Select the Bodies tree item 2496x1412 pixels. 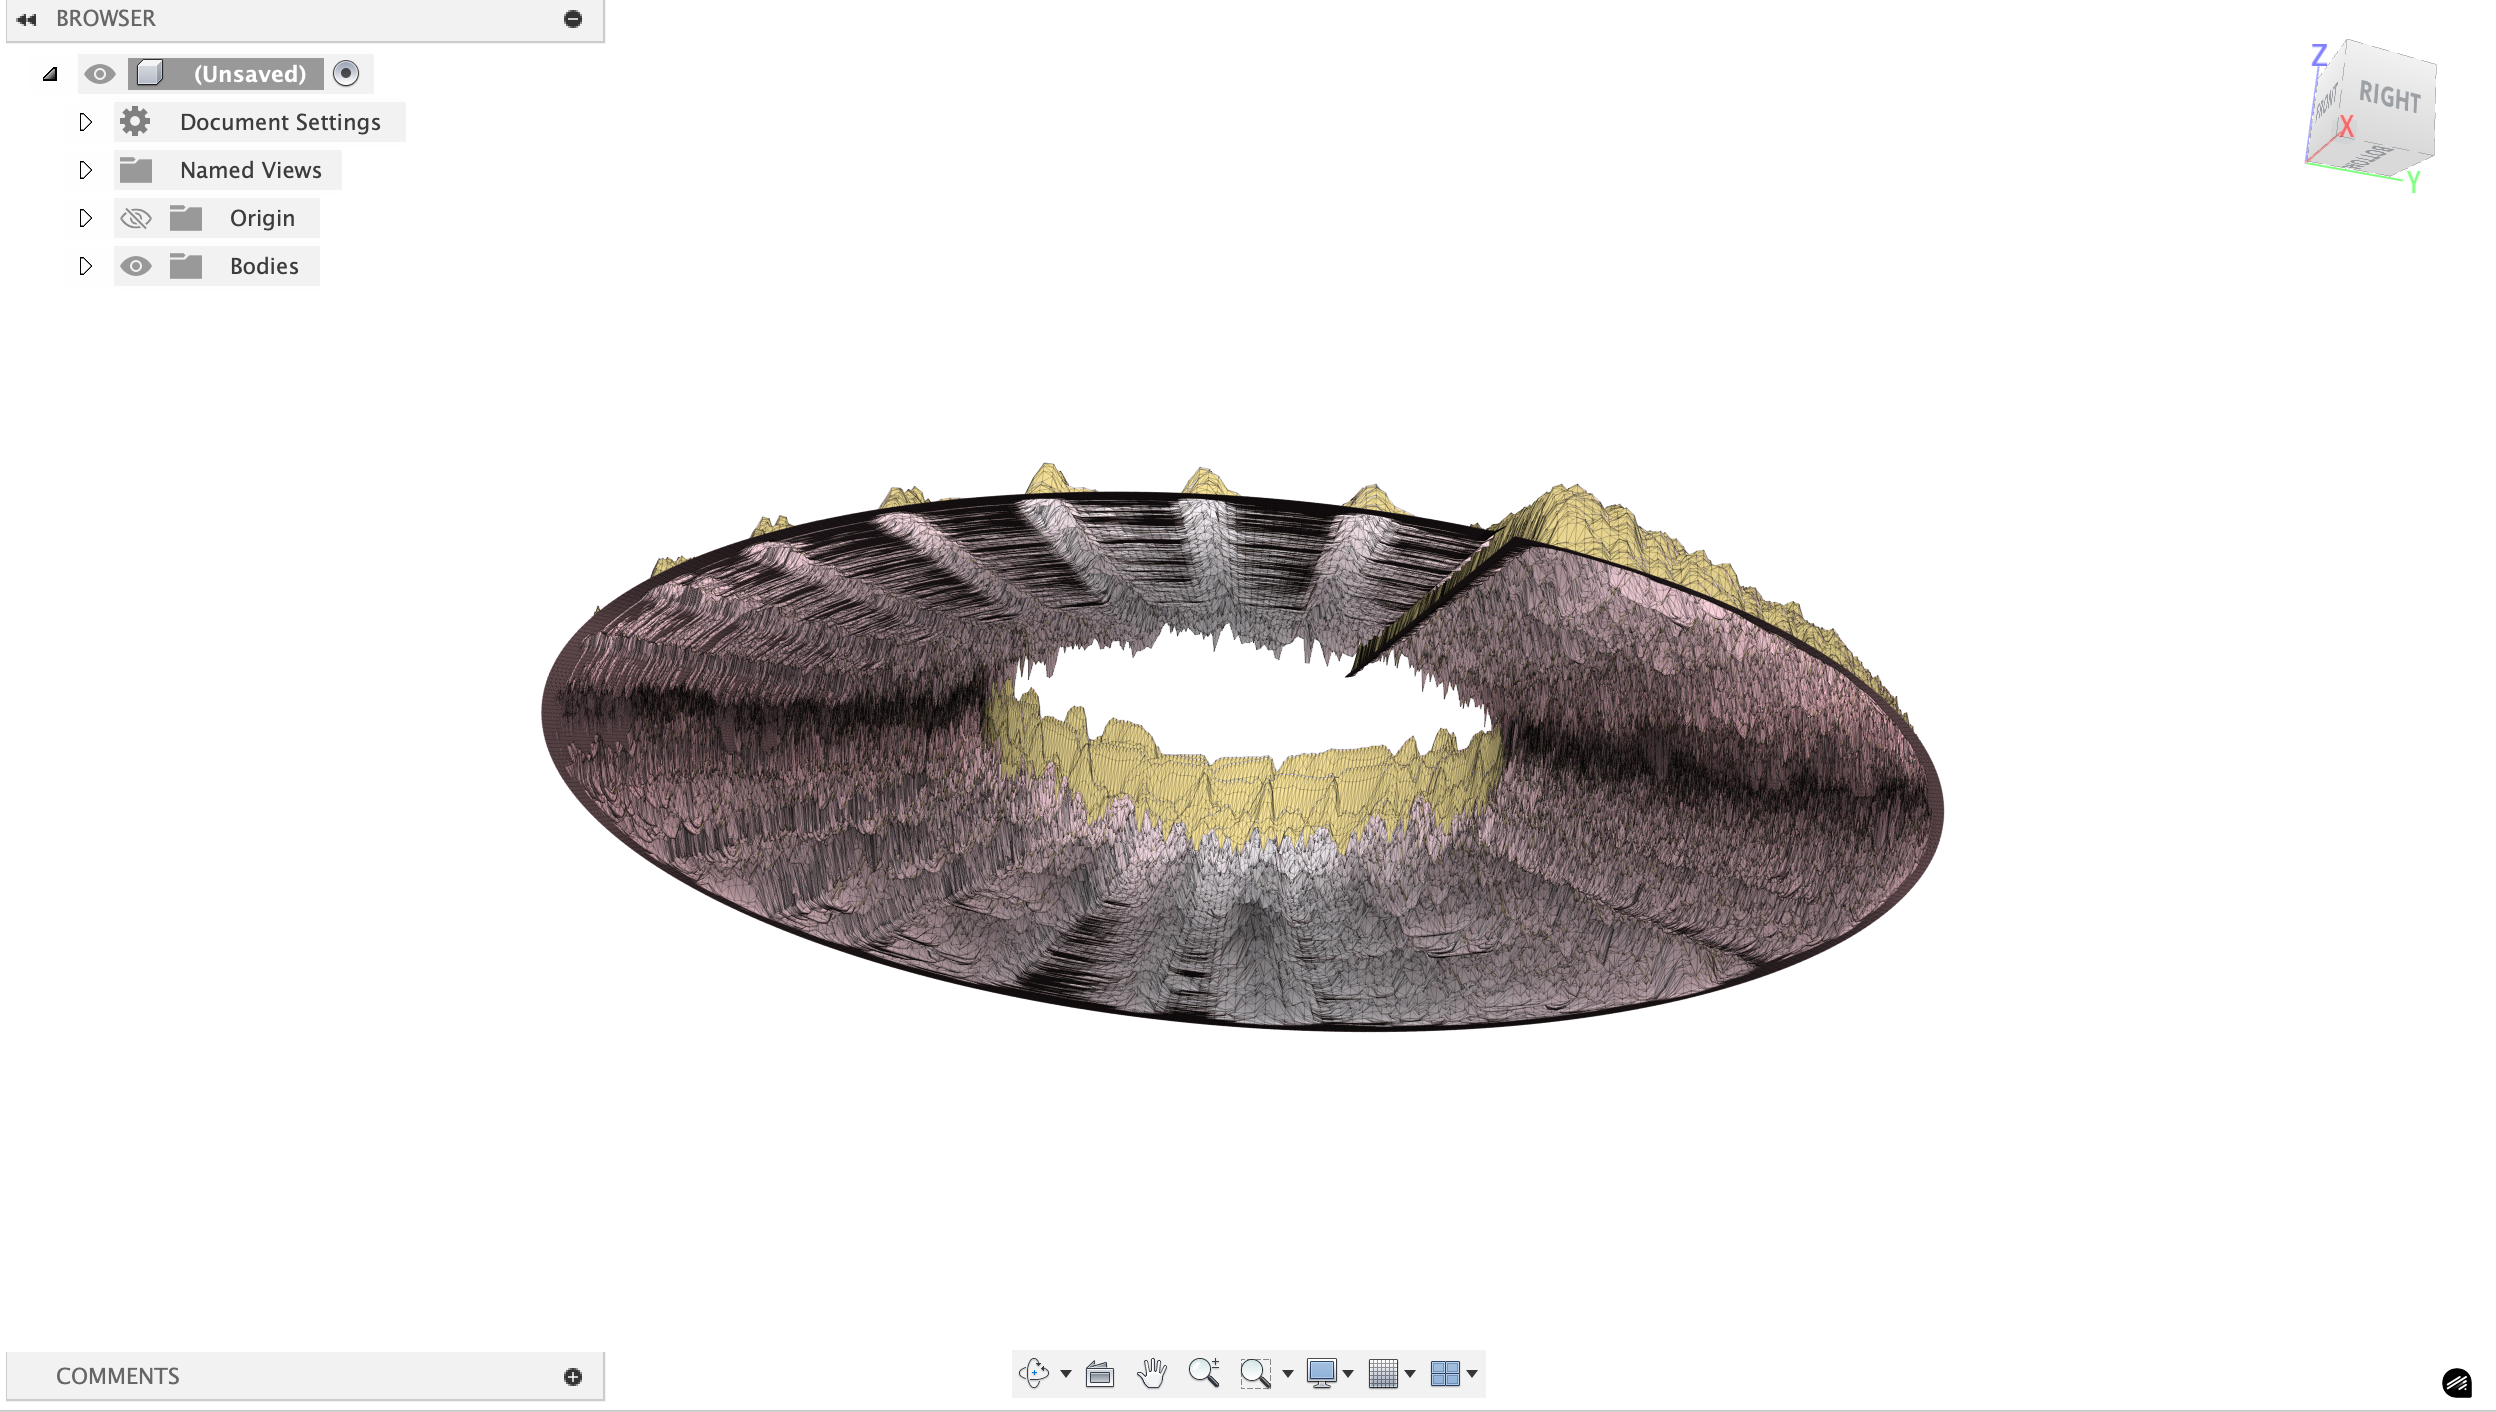coord(264,266)
